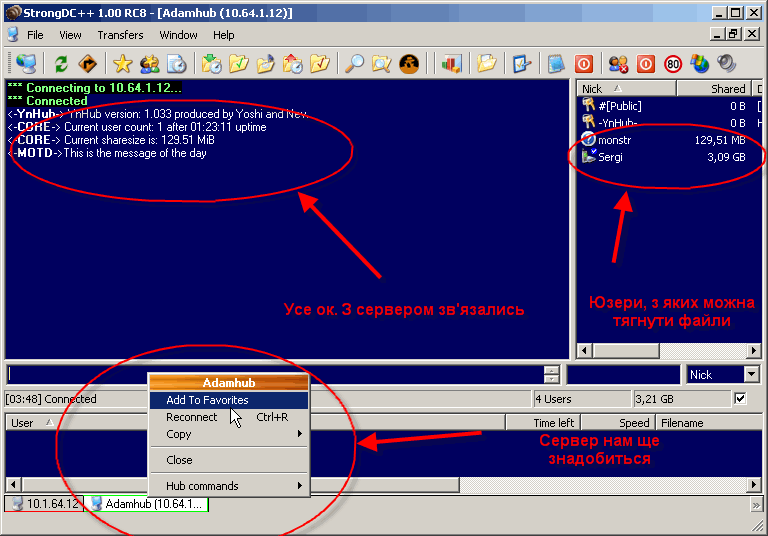This screenshot has width=768, height=536.
Task: Click folder icon with red upload arrow
Action: pyautogui.click(x=292, y=64)
